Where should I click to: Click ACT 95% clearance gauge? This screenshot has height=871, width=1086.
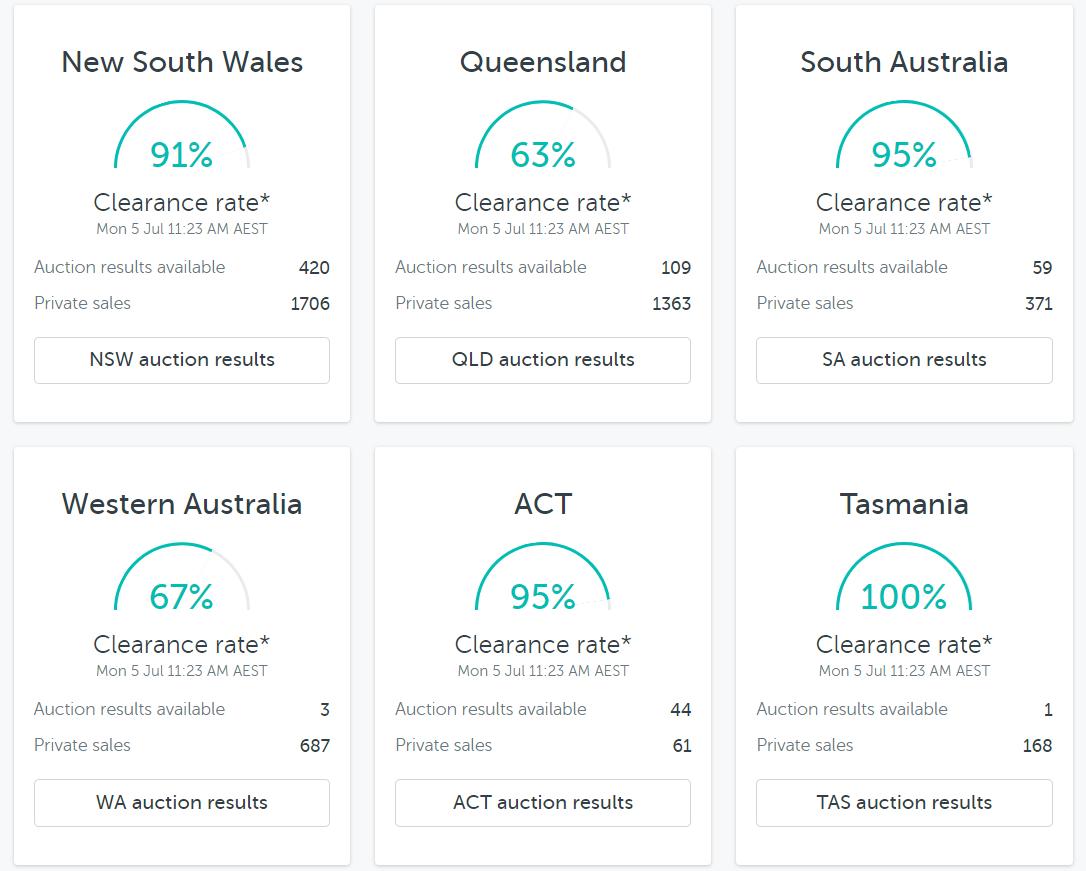pyautogui.click(x=543, y=580)
